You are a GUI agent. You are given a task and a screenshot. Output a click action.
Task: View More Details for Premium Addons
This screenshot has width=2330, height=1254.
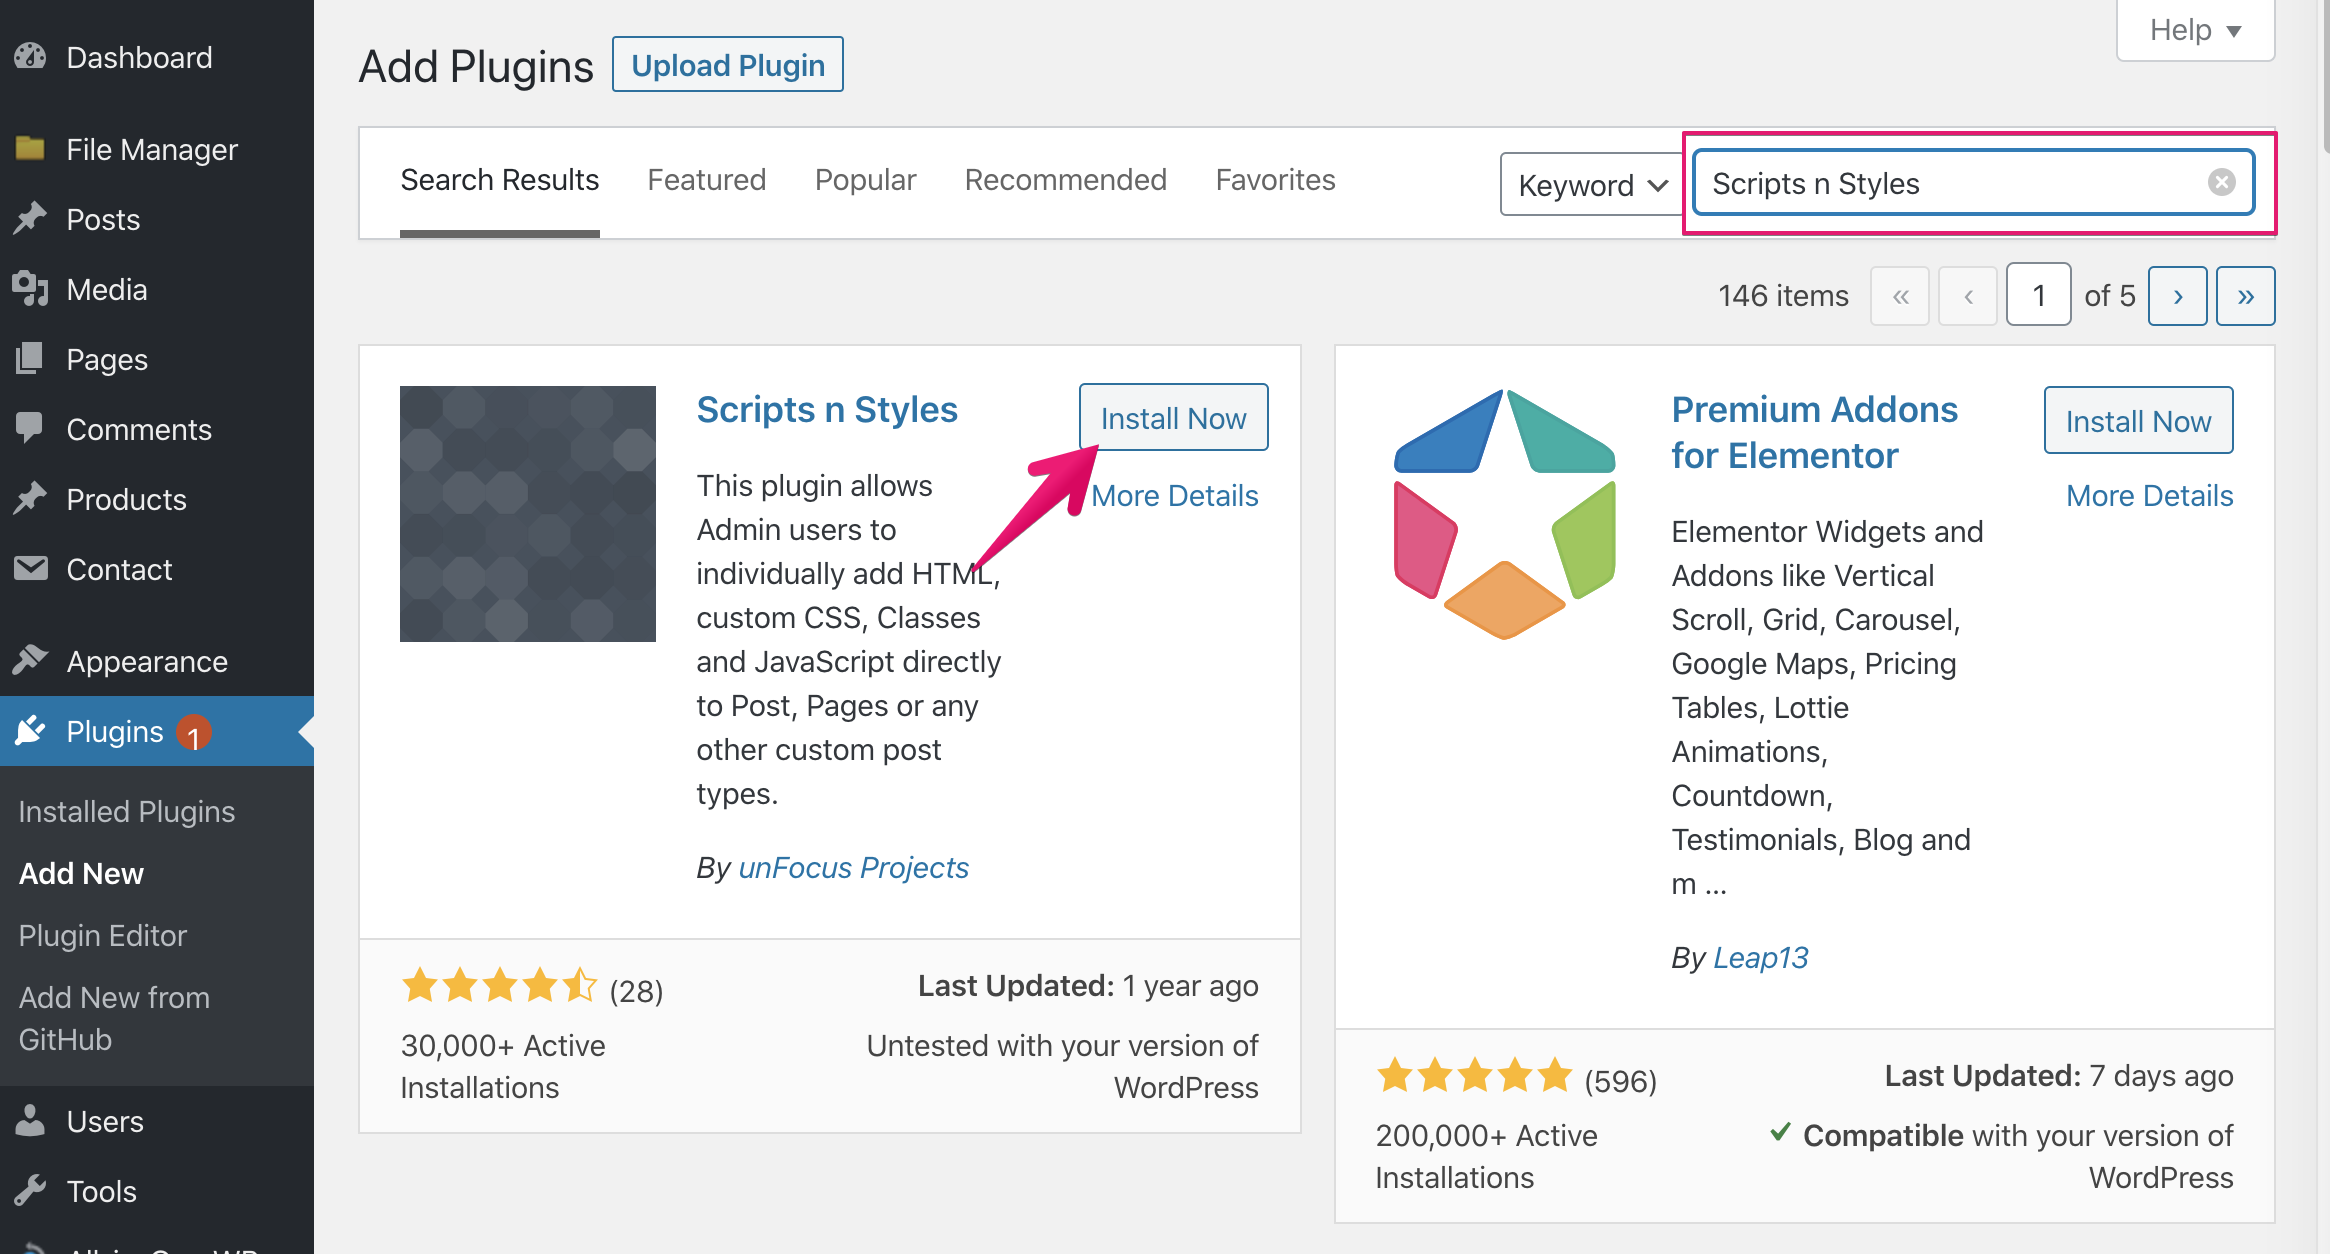point(2150,496)
